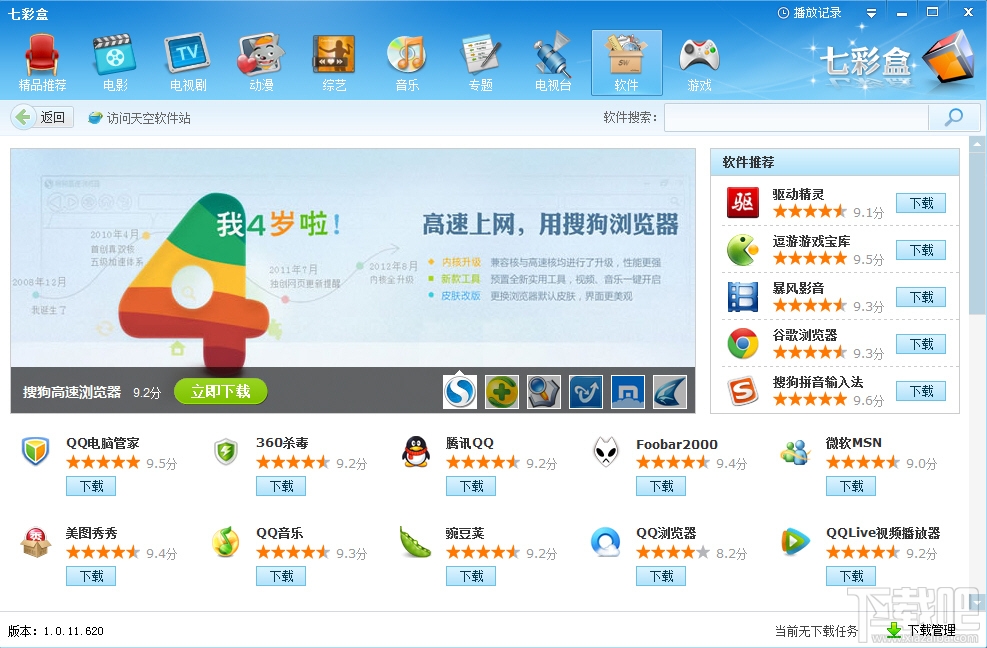The height and width of the screenshot is (648, 987).
Task: Open the 腾讯QQ name link
Action: (x=470, y=443)
